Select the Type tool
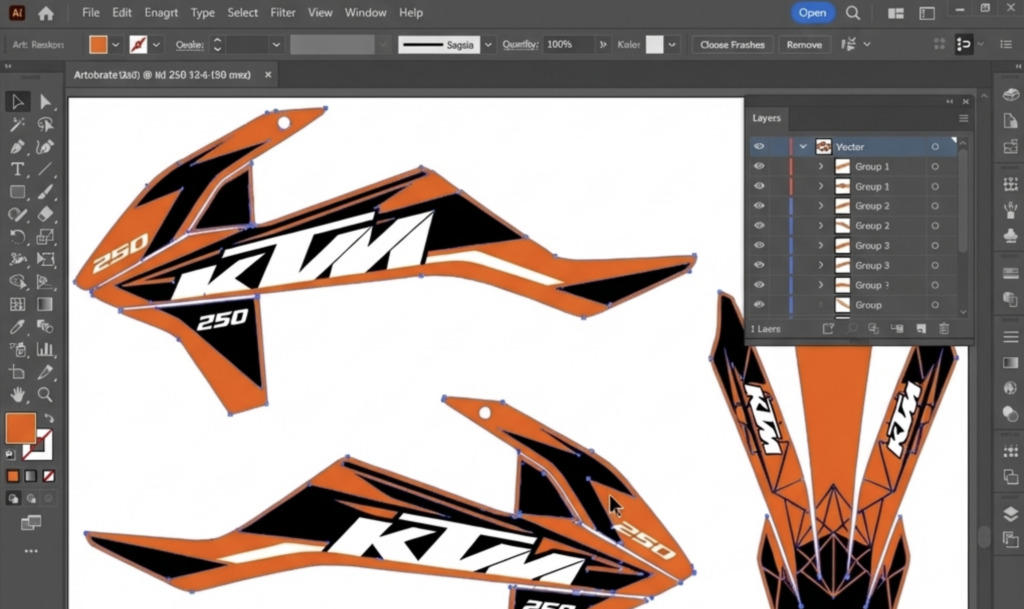The image size is (1024, 609). [x=17, y=168]
